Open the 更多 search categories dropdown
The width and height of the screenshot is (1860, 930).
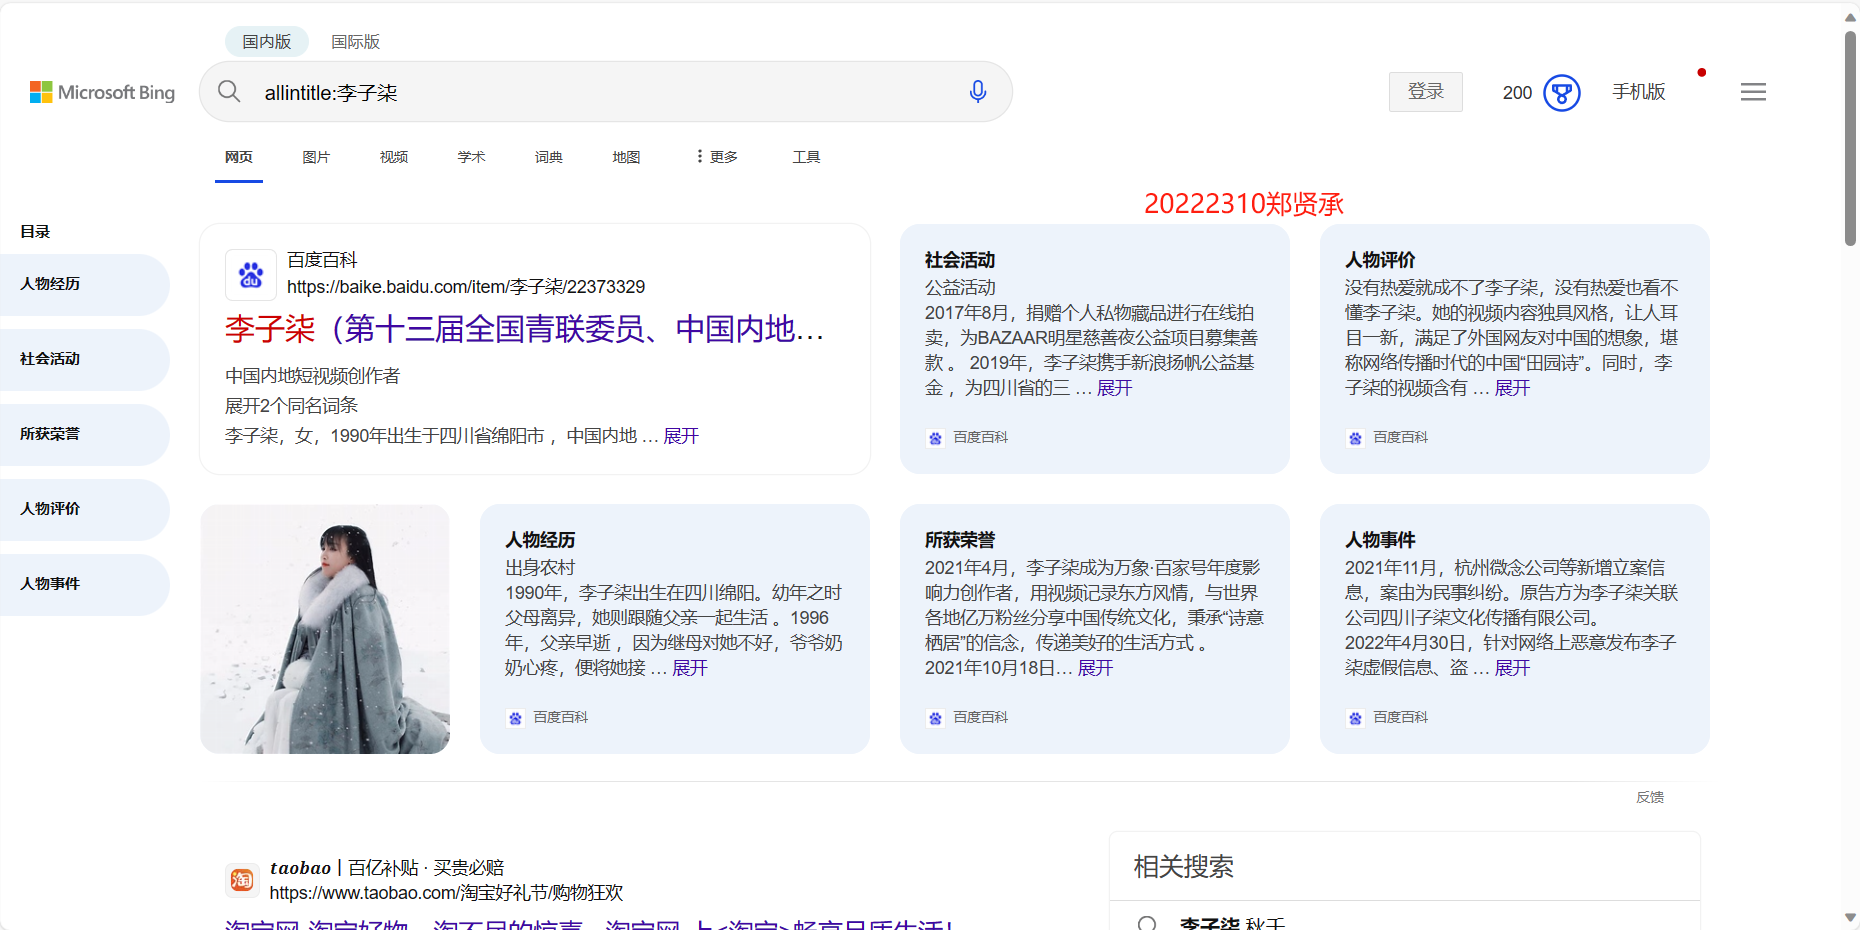pos(717,157)
